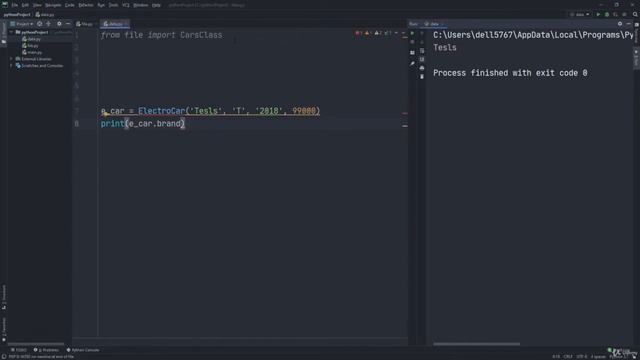Hide the Run panel with minus icon
This screenshot has width=640, height=360.
629,24
